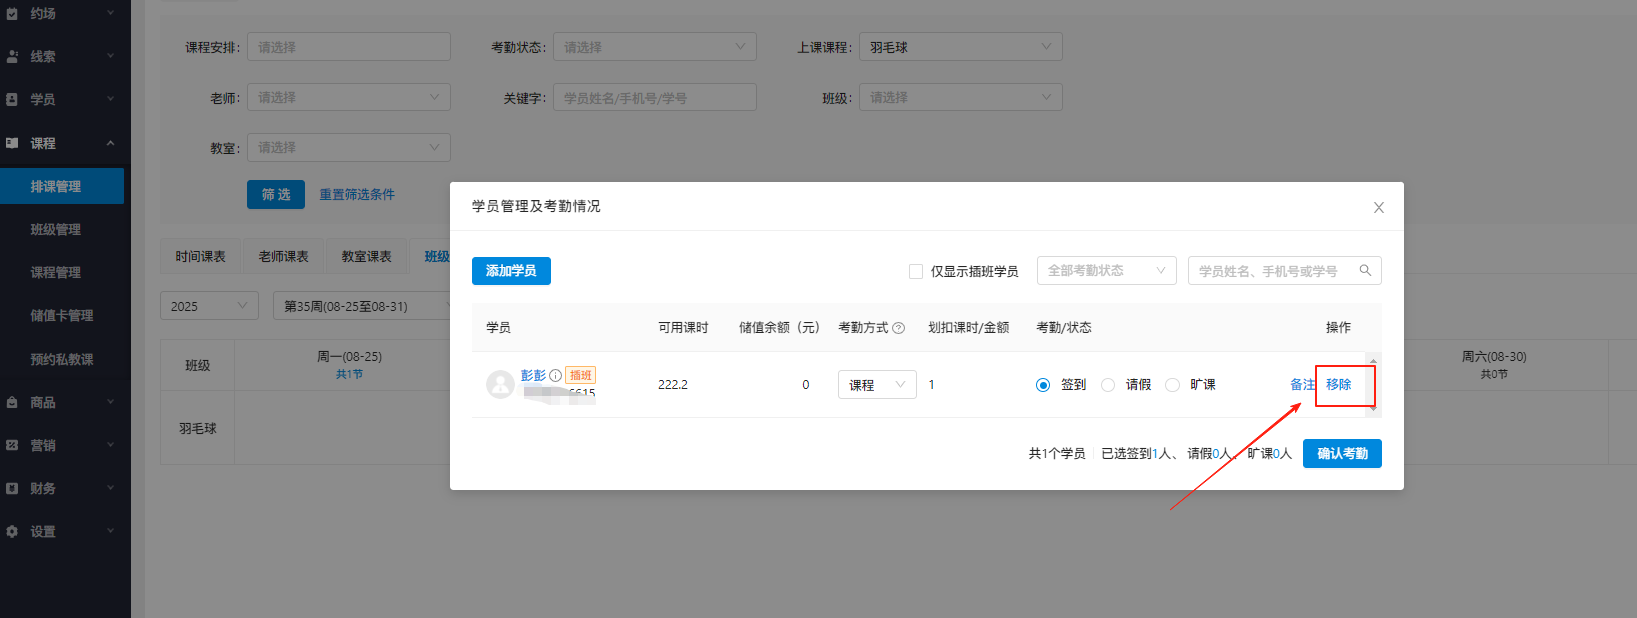The width and height of the screenshot is (1637, 618).
Task: Click the 备注 link for 彭彭
Action: tap(1302, 385)
